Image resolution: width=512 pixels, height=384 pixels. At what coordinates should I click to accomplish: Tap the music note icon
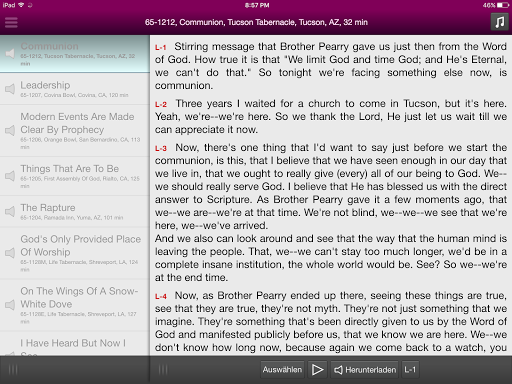(x=499, y=22)
